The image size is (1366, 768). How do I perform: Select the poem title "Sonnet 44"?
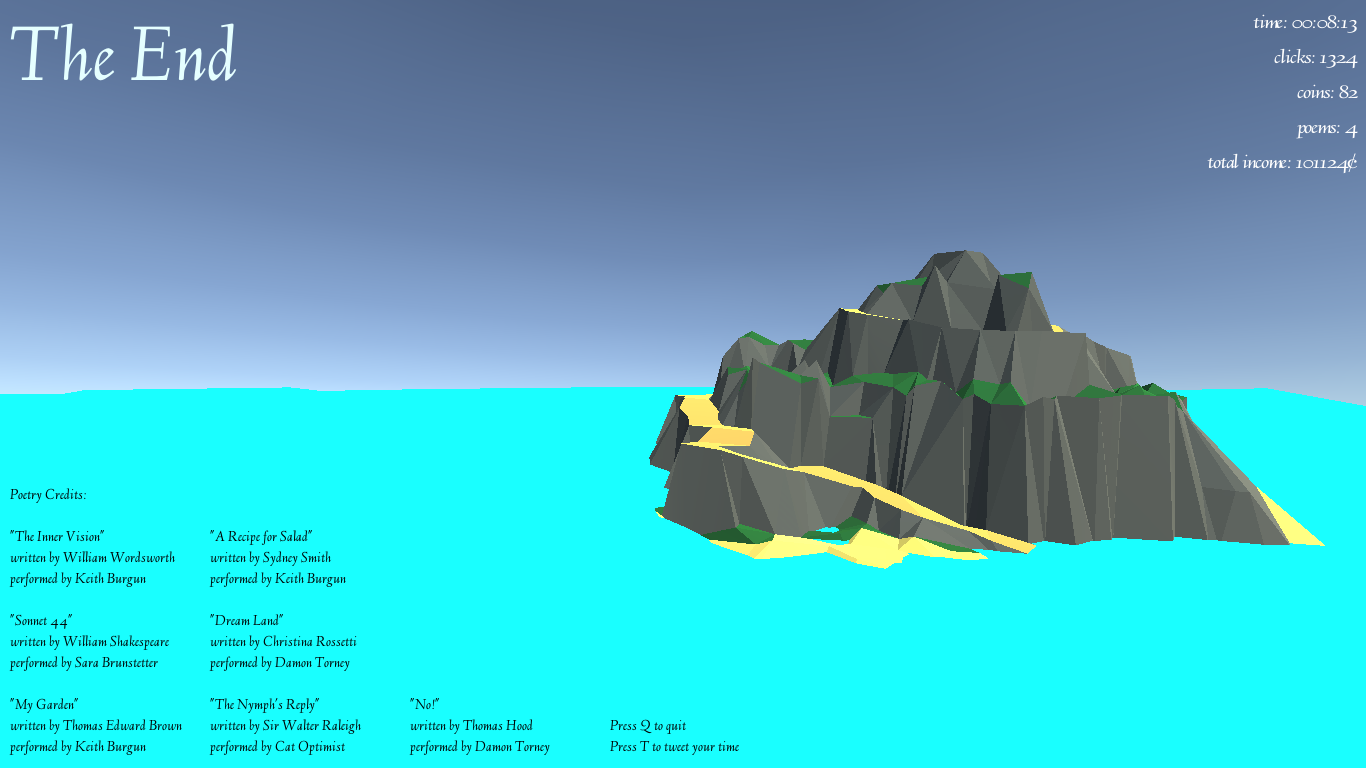click(41, 621)
